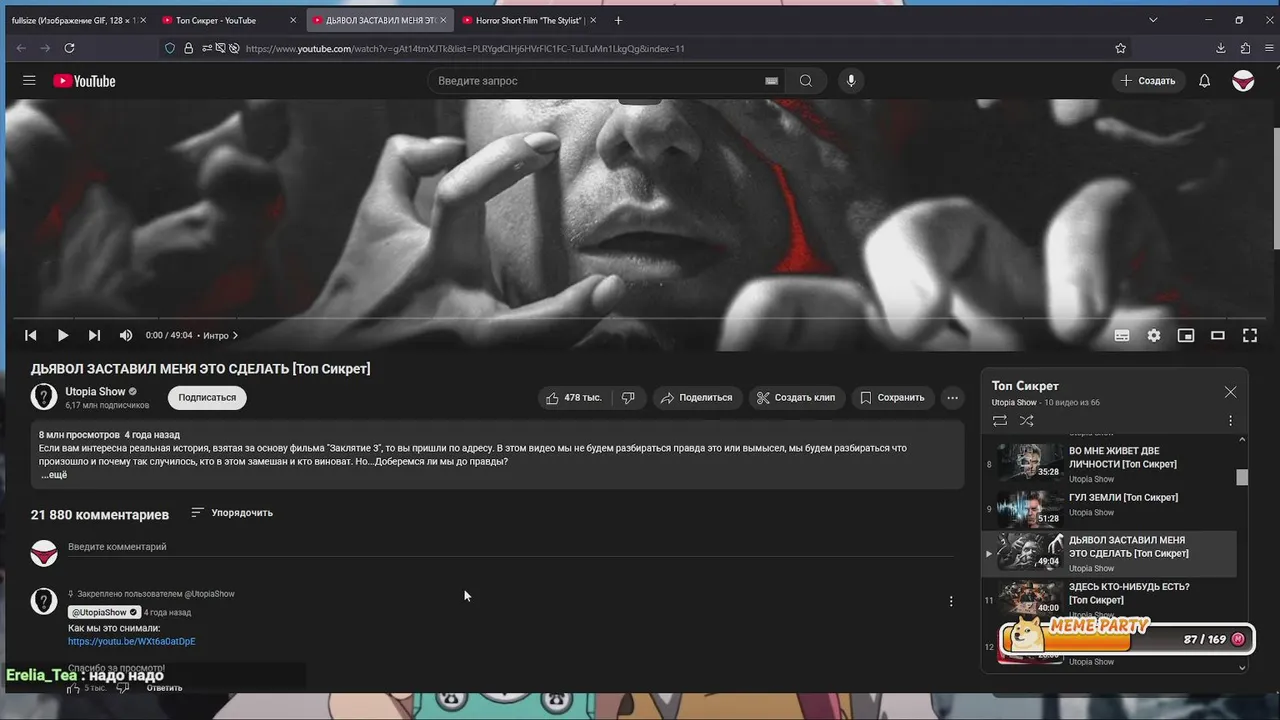Image resolution: width=1280 pixels, height=720 pixels.
Task: Click the search magnifier button
Action: click(x=806, y=81)
